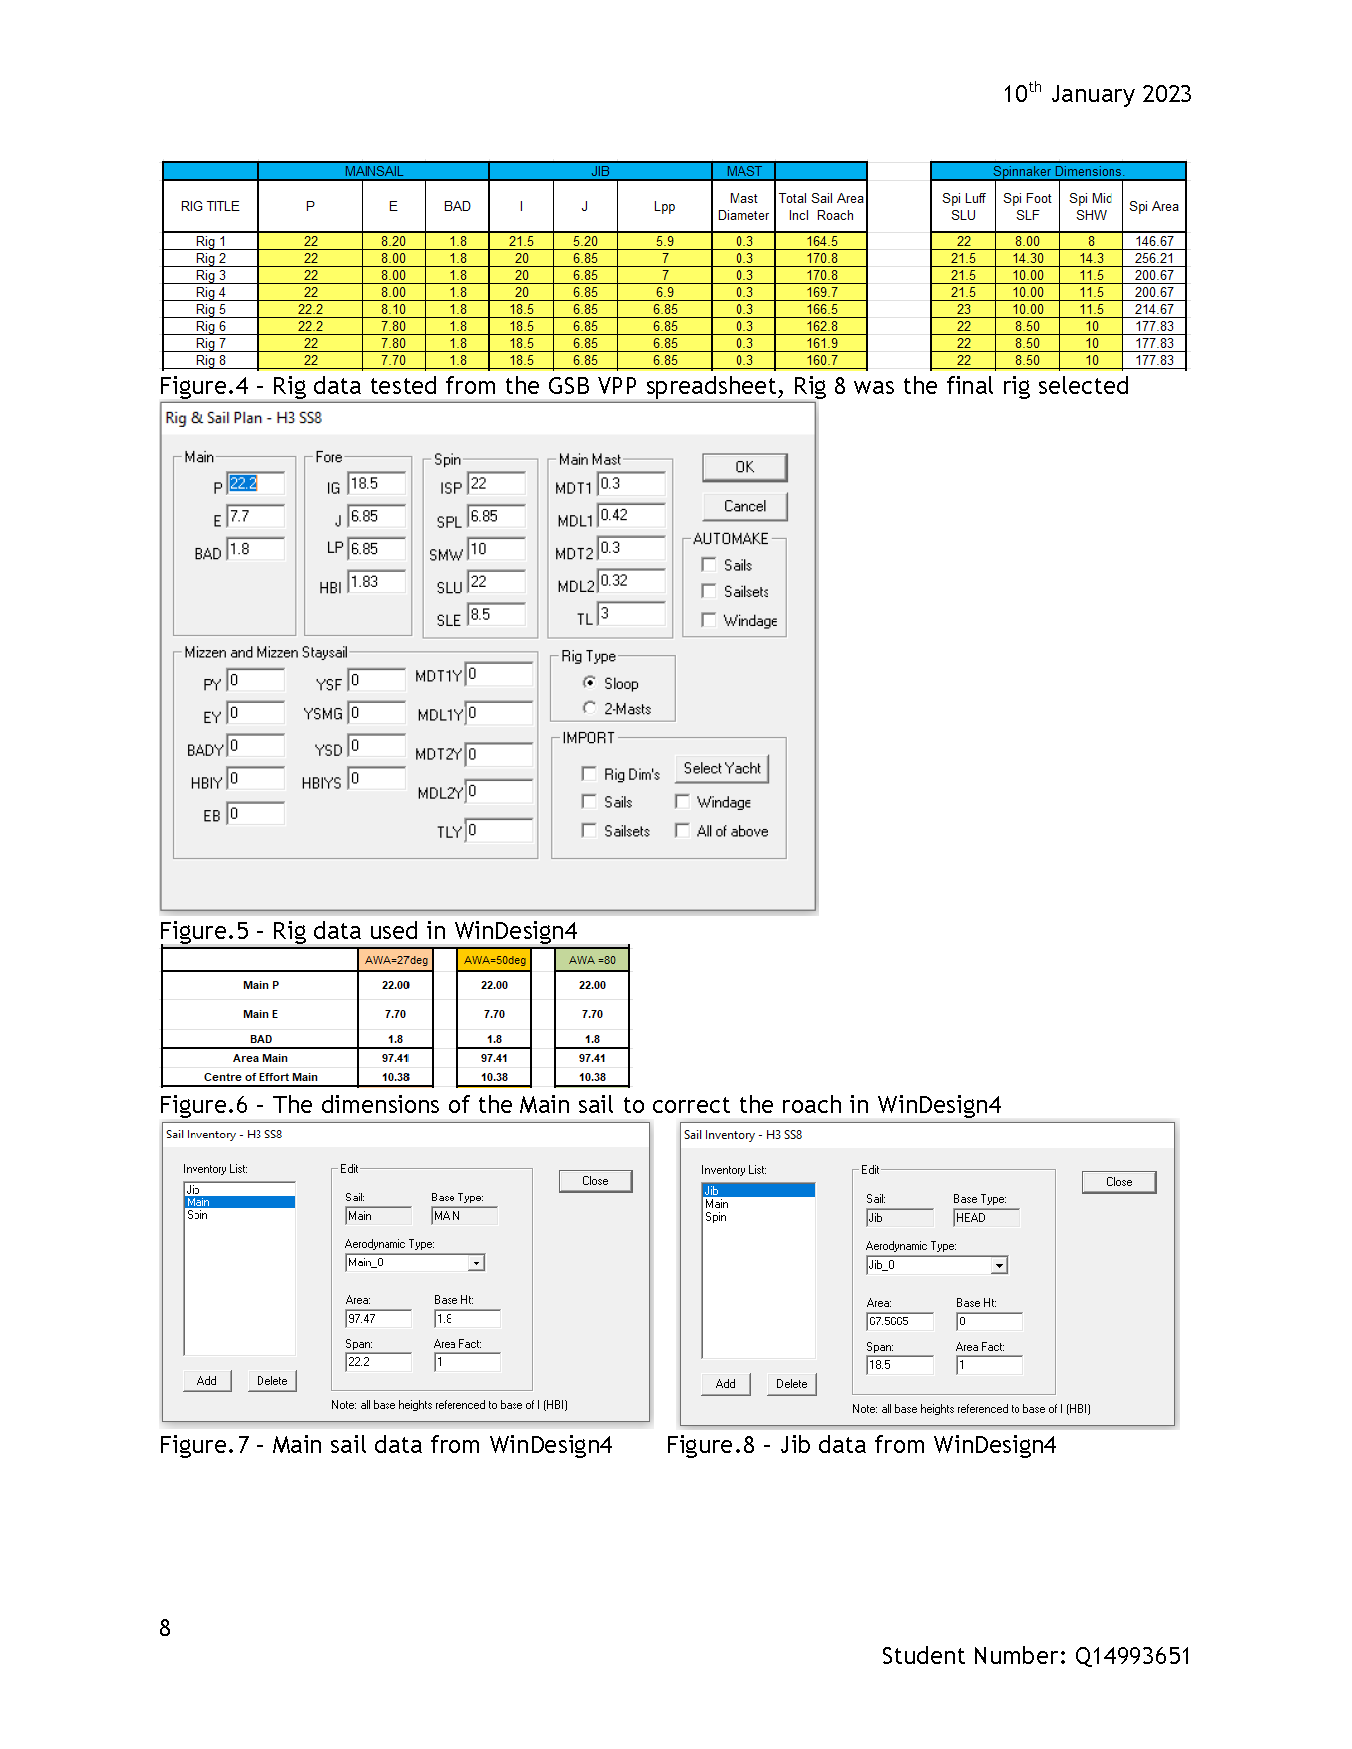Click Close in the Jib sail inventory dialog
This screenshot has width=1352, height=1749.
tap(1119, 1182)
